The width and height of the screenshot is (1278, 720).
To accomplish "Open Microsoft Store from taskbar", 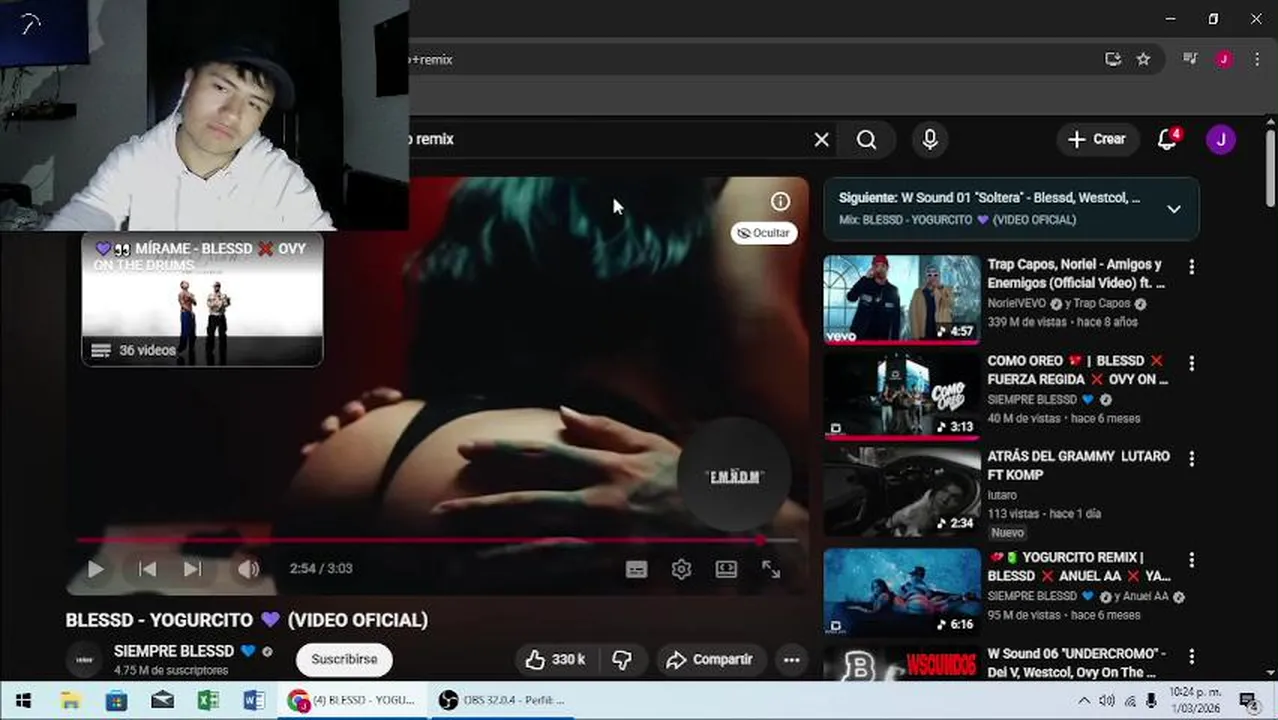I will (116, 701).
